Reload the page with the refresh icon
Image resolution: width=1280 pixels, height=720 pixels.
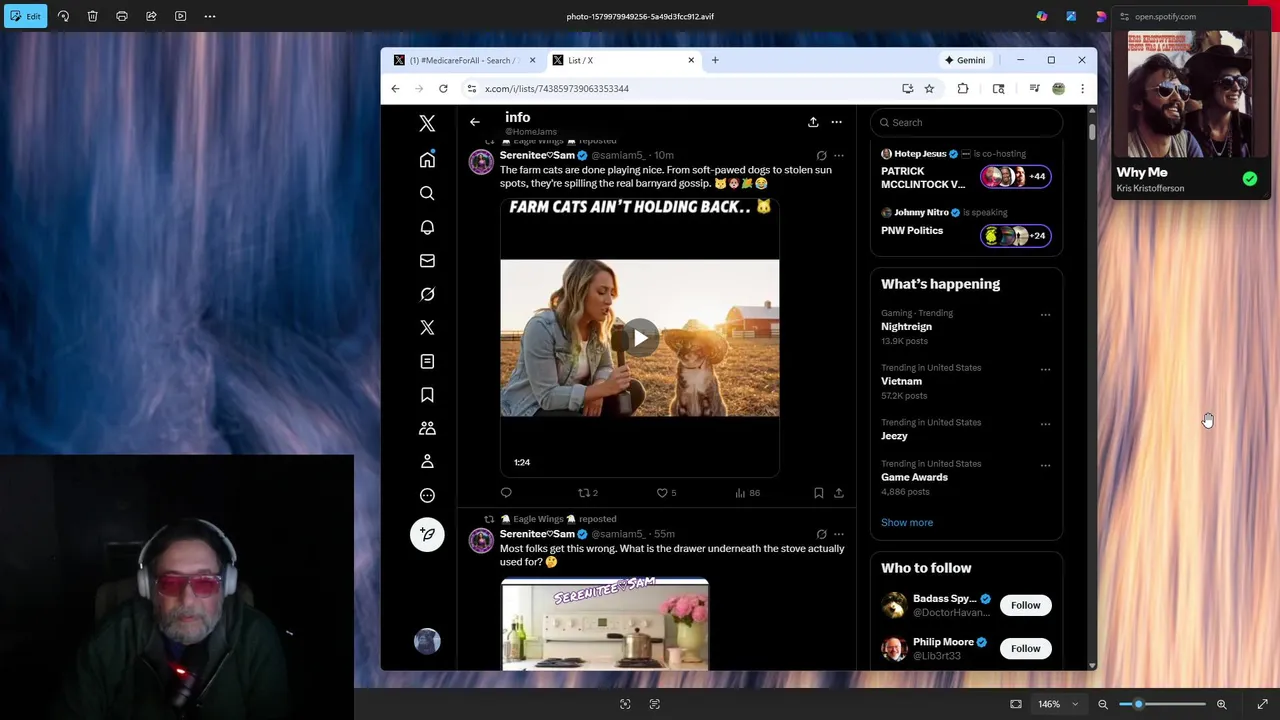pyautogui.click(x=443, y=88)
